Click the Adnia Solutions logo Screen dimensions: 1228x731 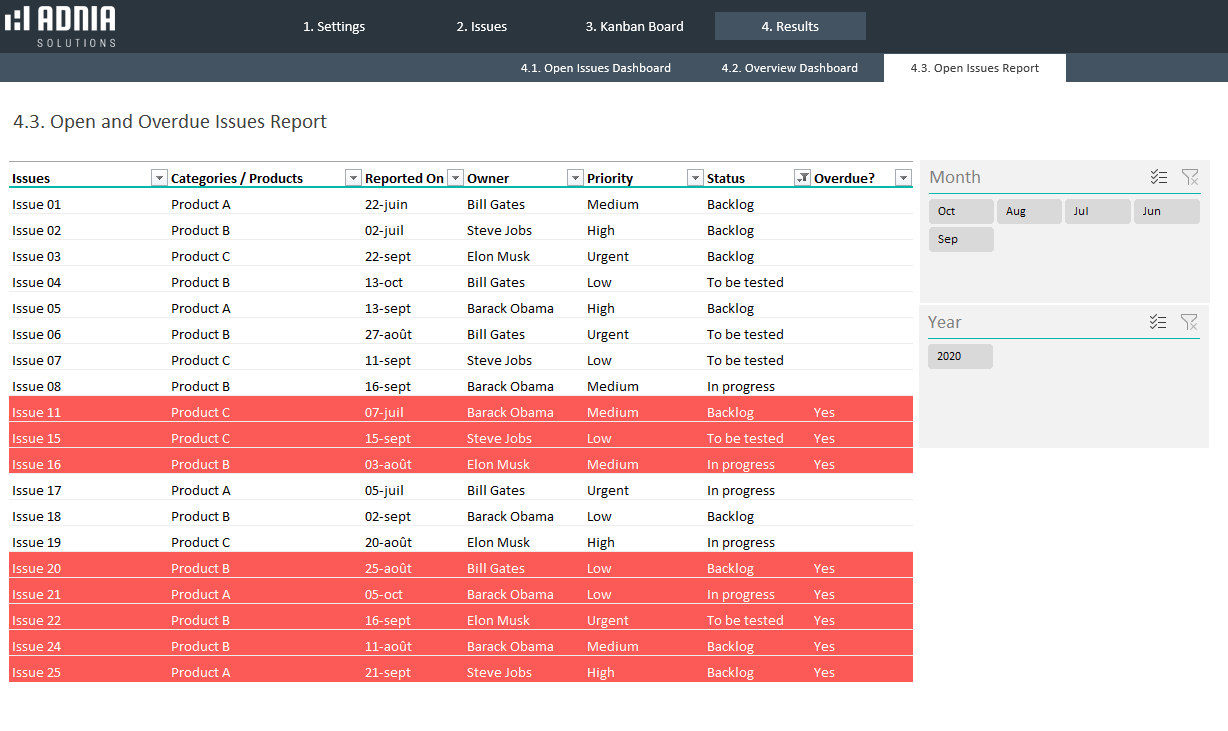(x=60, y=26)
